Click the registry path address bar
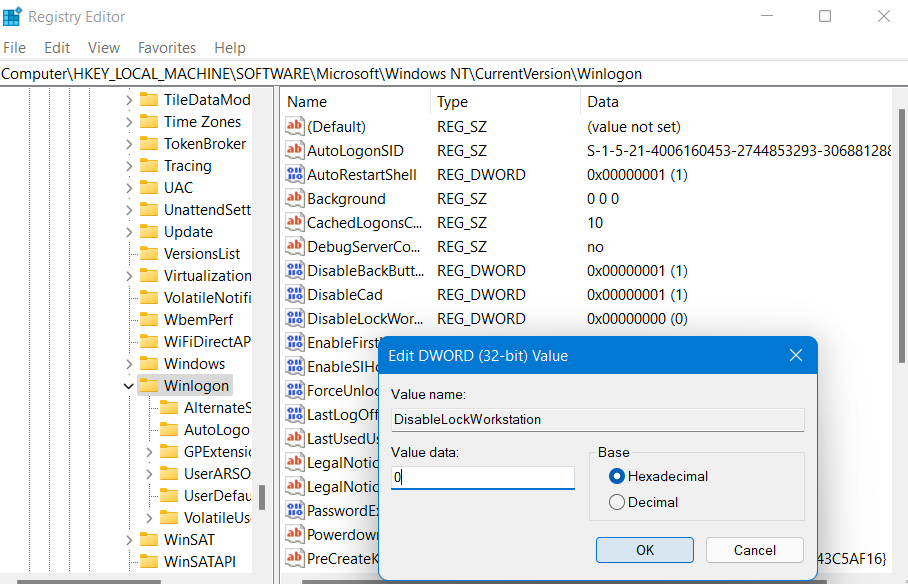 coord(450,74)
